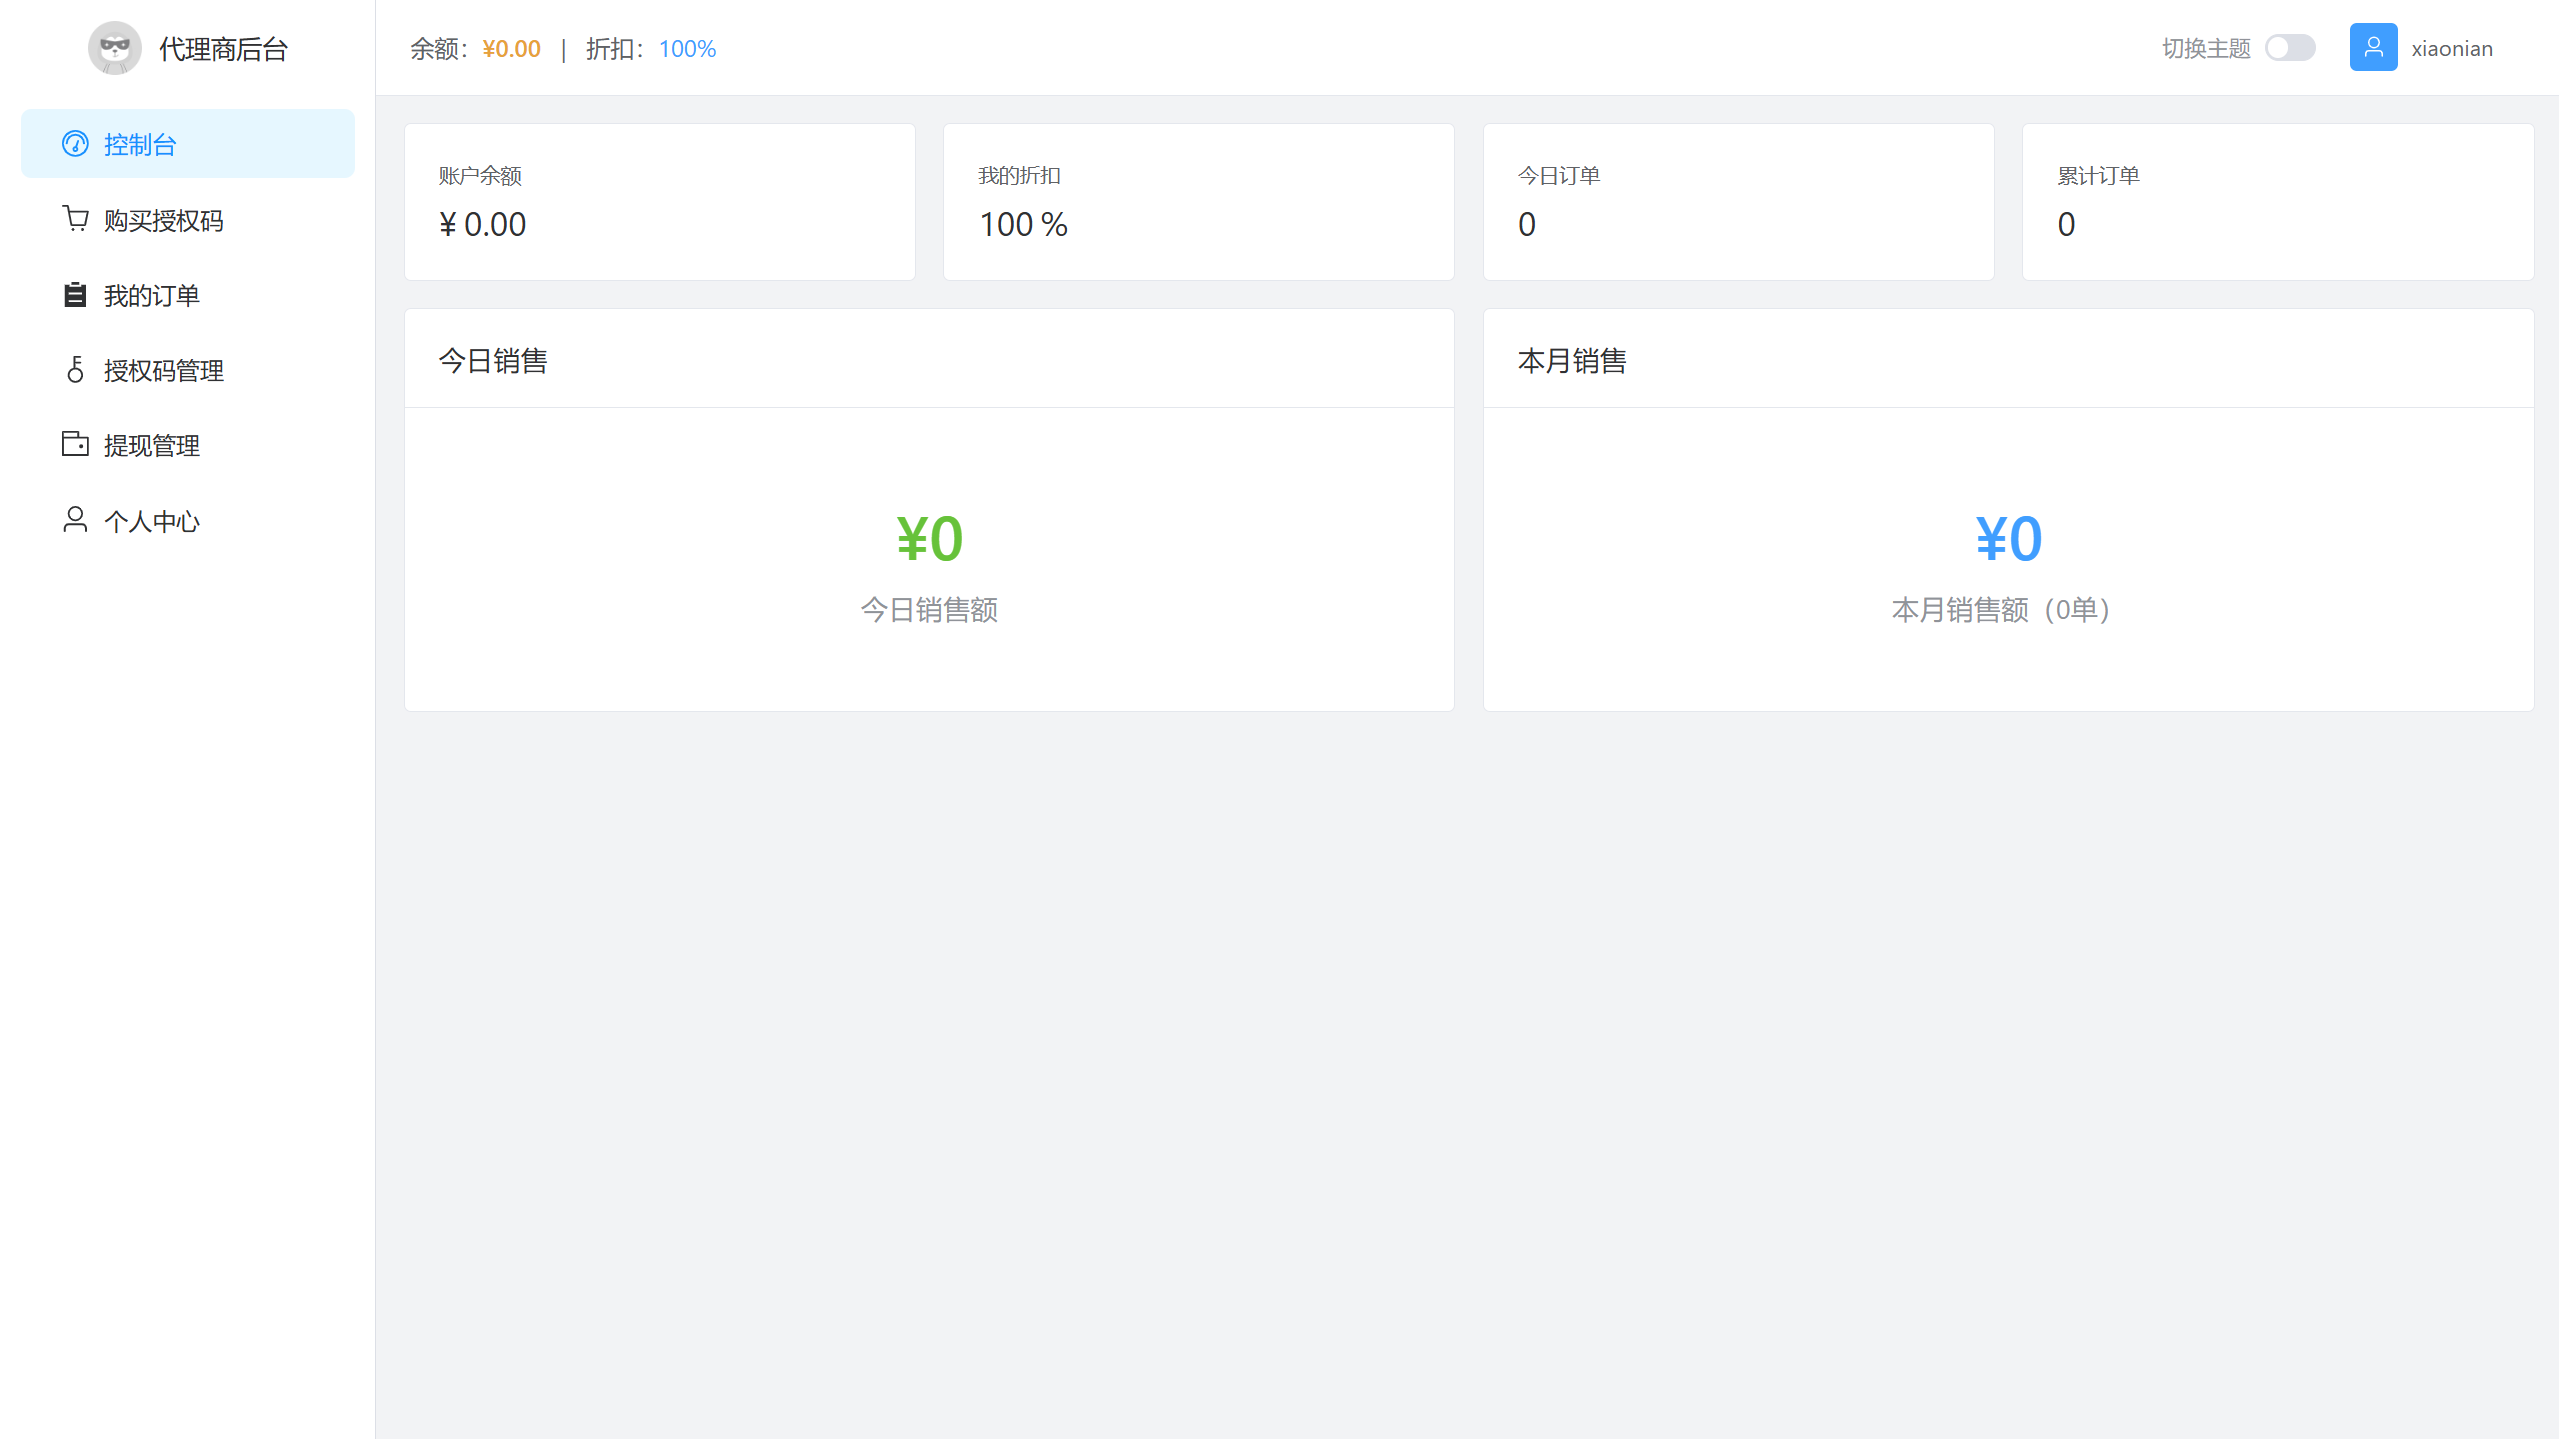Click the personal center user icon
Viewport: 2559px width, 1439px height.
[x=75, y=520]
